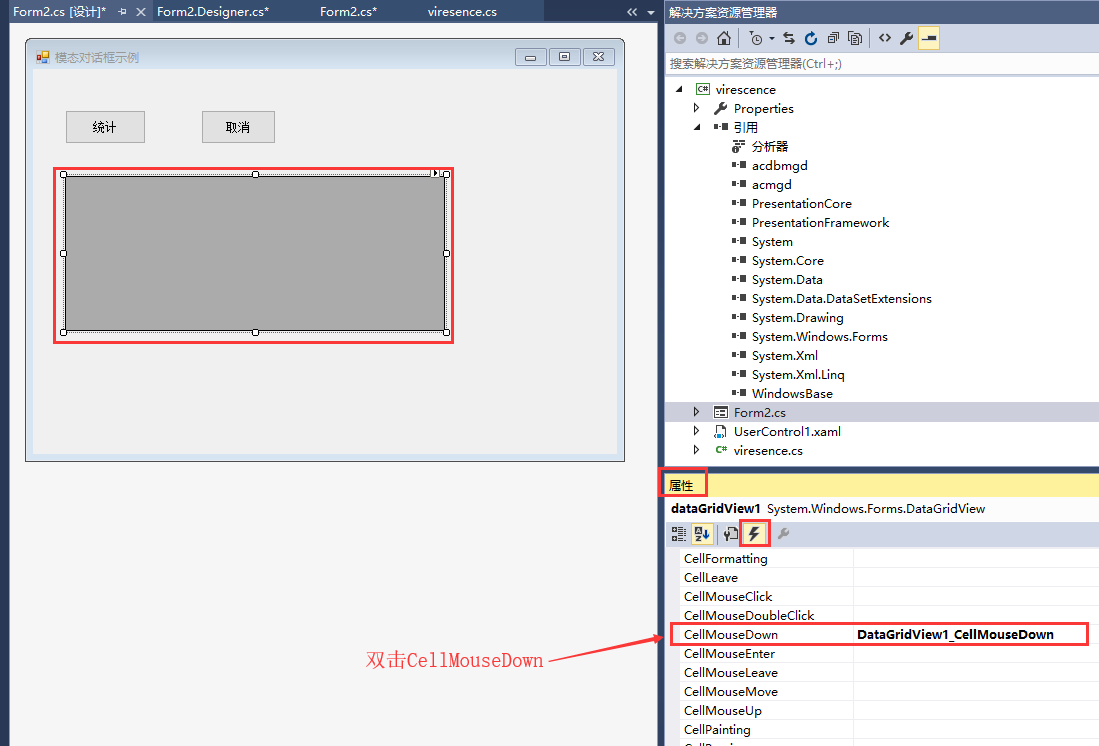This screenshot has width=1099, height=746.
Task: Switch to Categorized properties view
Action: (678, 533)
